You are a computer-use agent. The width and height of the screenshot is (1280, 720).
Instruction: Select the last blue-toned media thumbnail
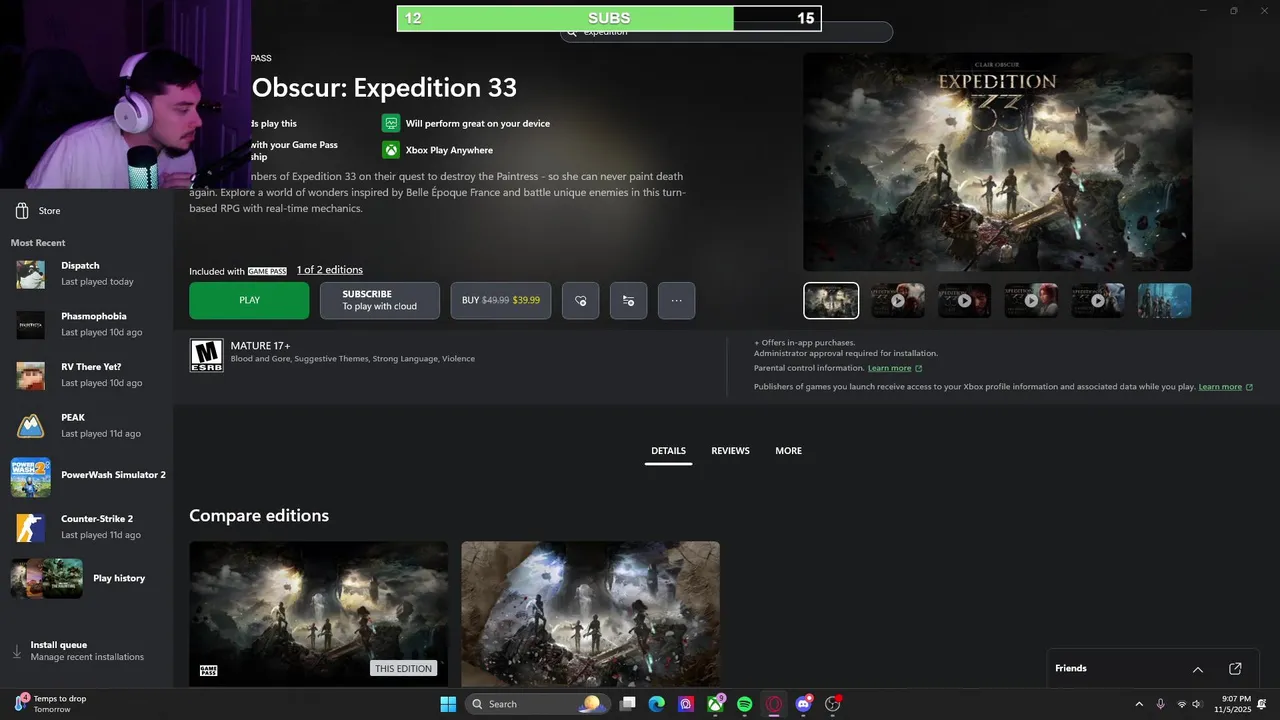tap(1165, 301)
